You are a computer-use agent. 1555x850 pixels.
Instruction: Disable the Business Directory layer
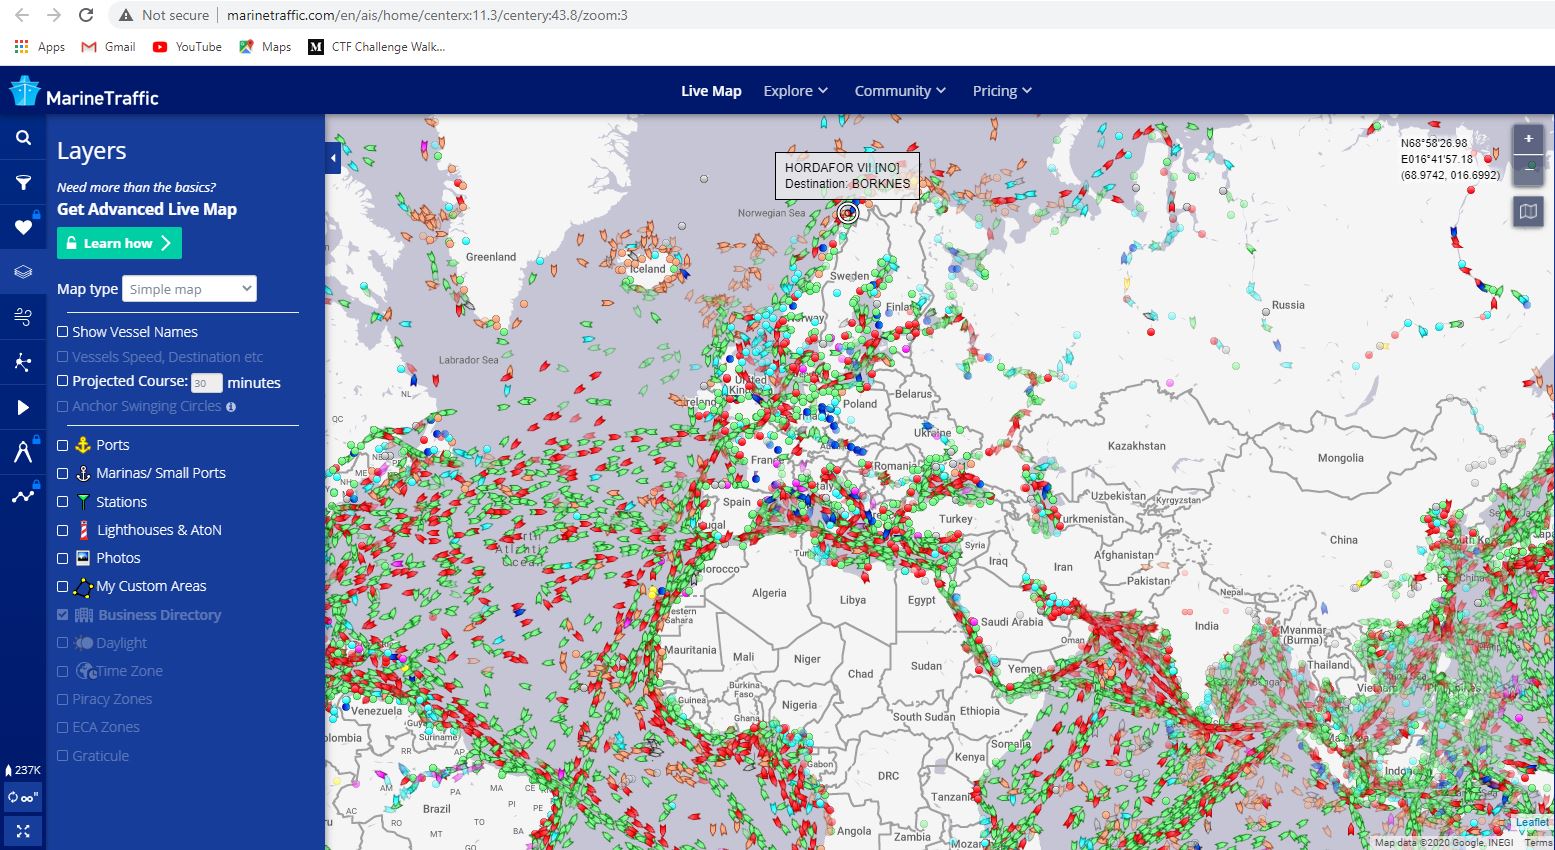point(62,614)
